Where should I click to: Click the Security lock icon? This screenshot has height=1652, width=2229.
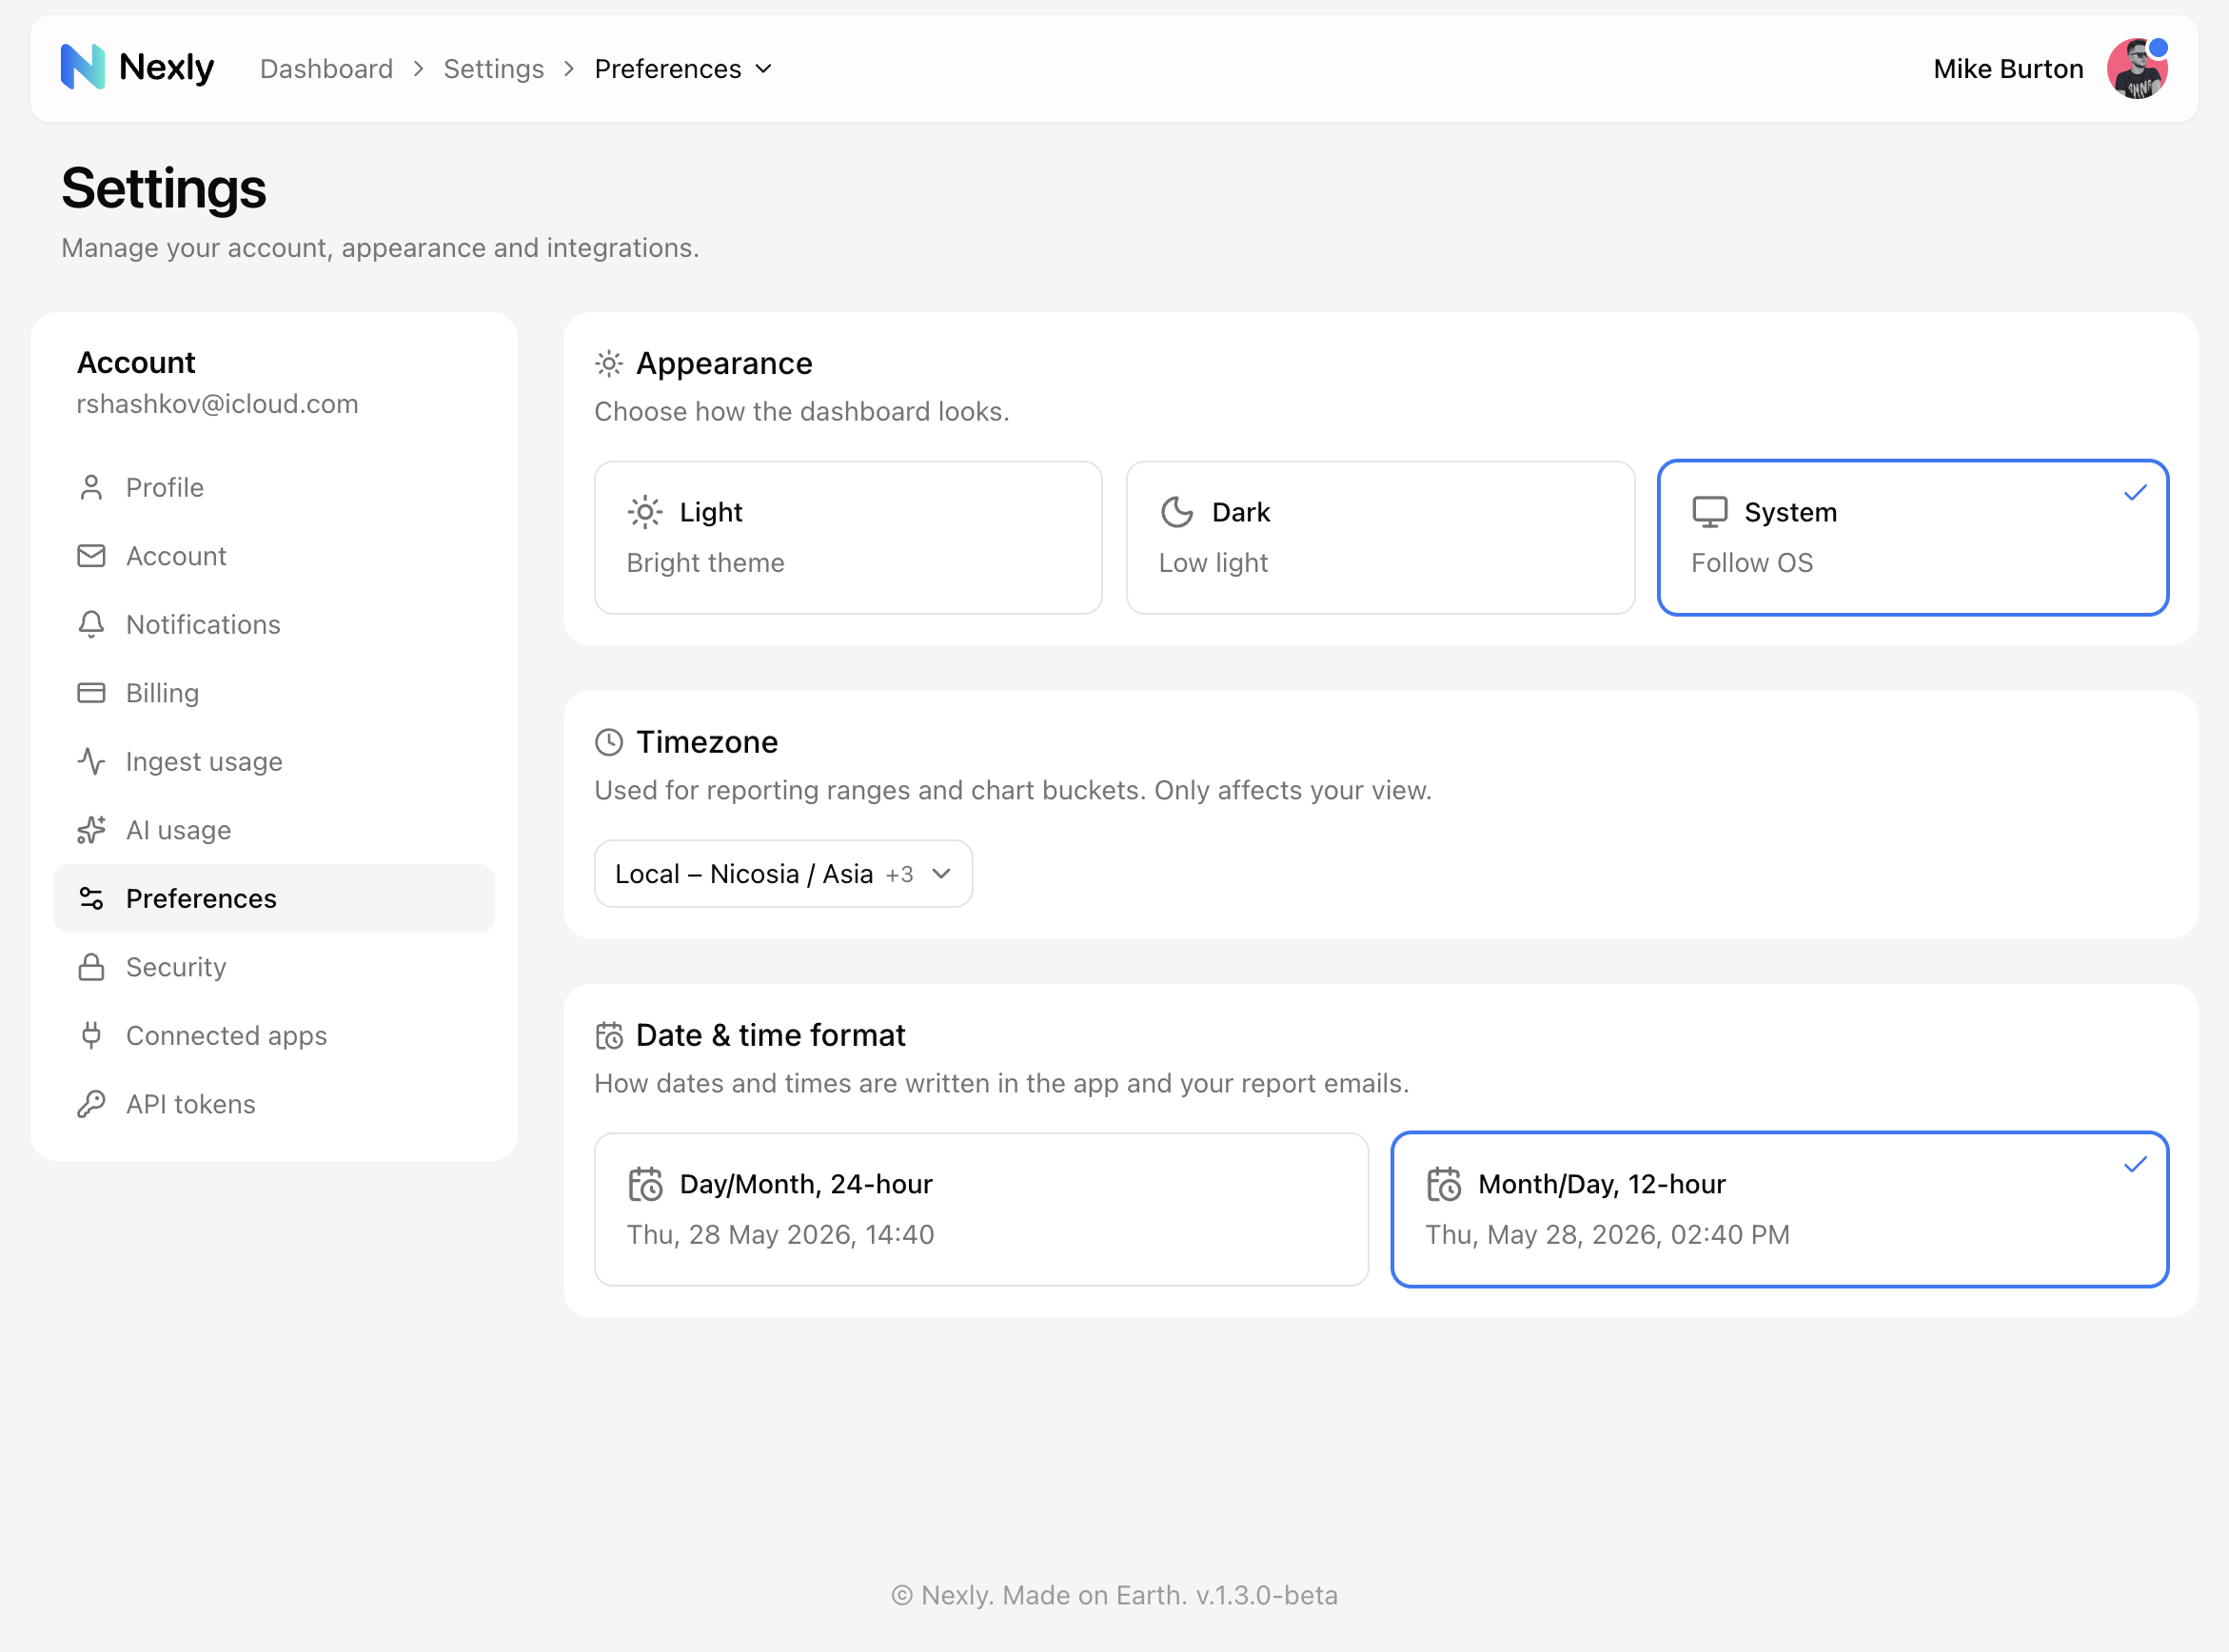click(x=91, y=967)
